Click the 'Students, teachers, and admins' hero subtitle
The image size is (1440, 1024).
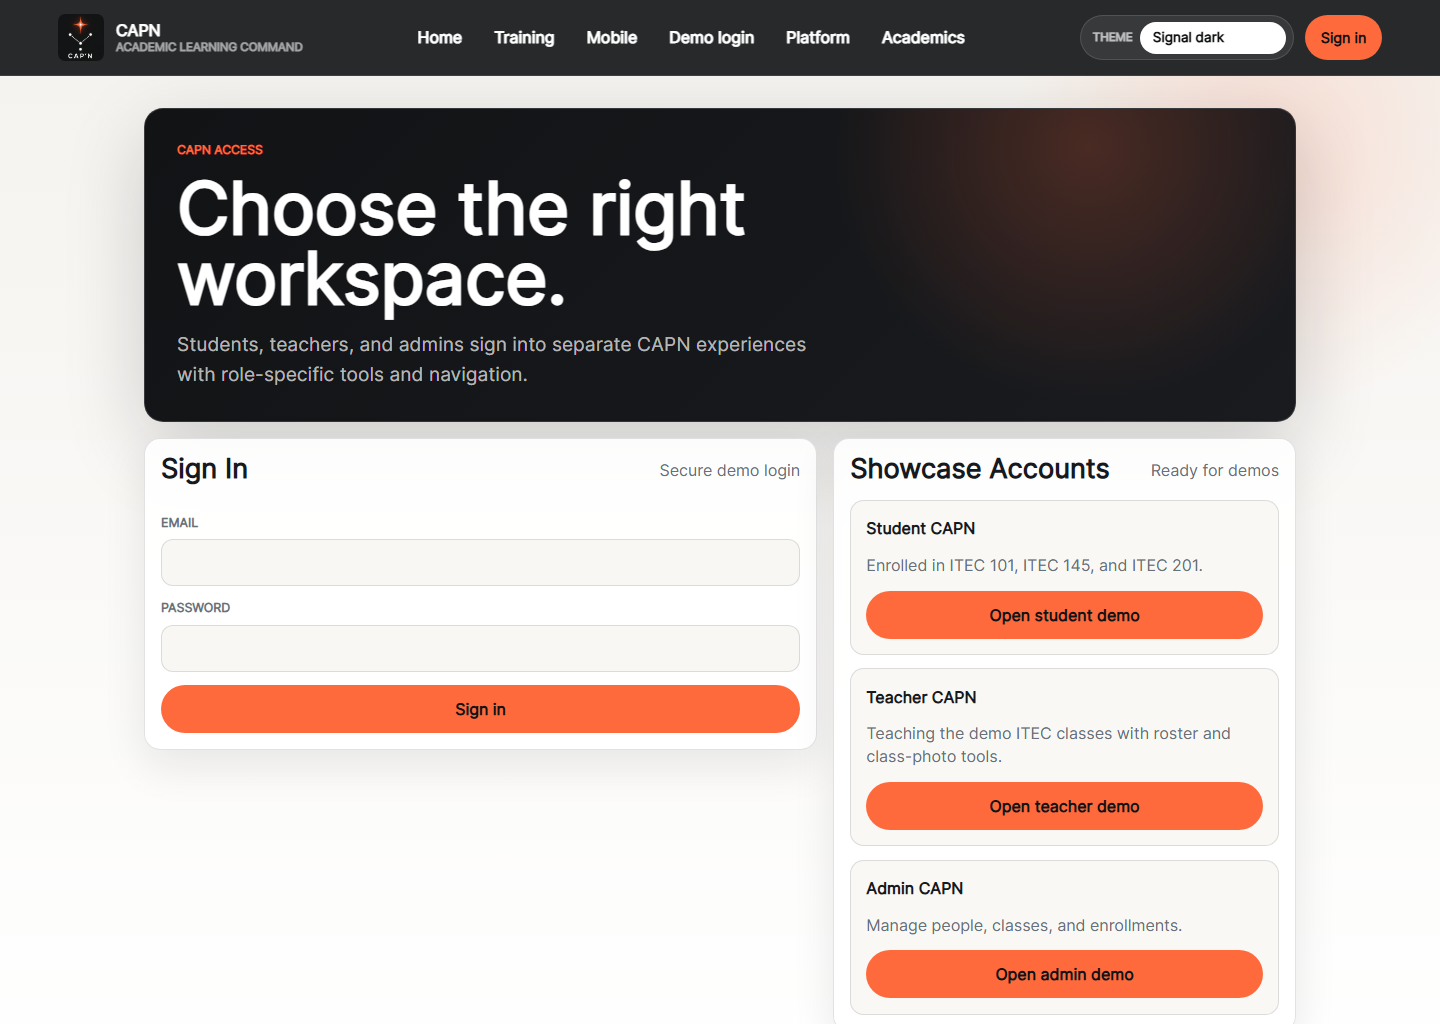pos(491,359)
